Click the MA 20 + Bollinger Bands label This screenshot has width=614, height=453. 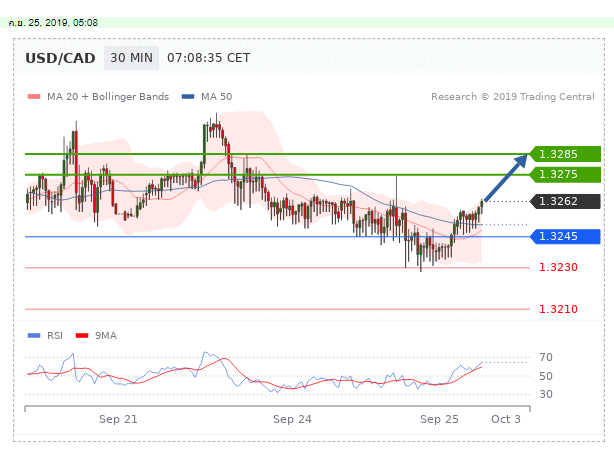tap(108, 97)
